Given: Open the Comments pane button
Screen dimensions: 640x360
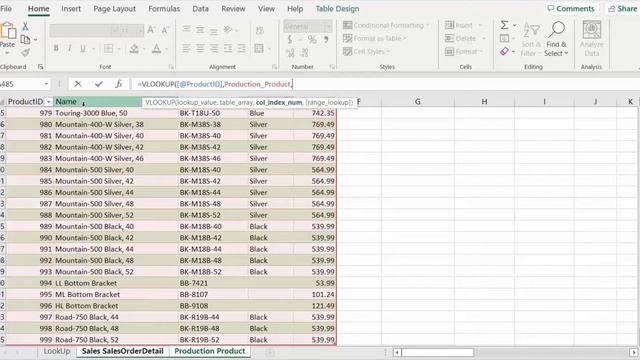Looking at the screenshot, I should click(571, 9).
